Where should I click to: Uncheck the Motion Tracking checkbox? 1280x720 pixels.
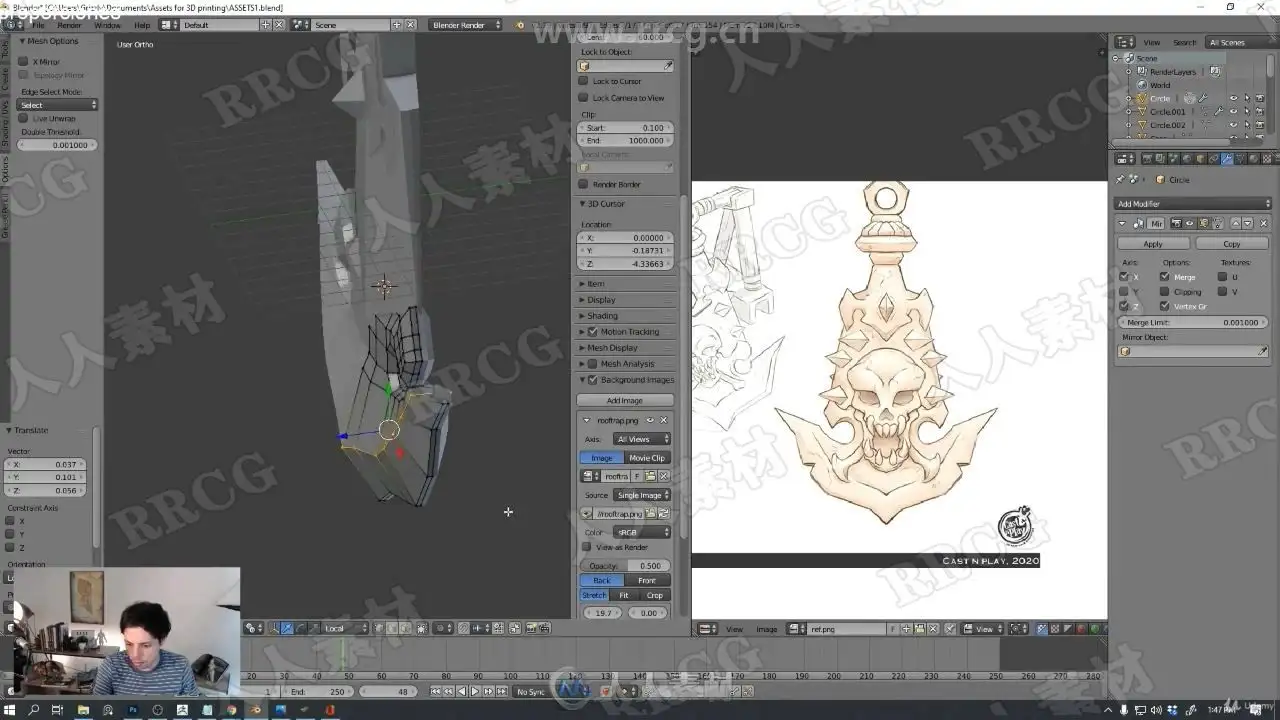pos(592,331)
